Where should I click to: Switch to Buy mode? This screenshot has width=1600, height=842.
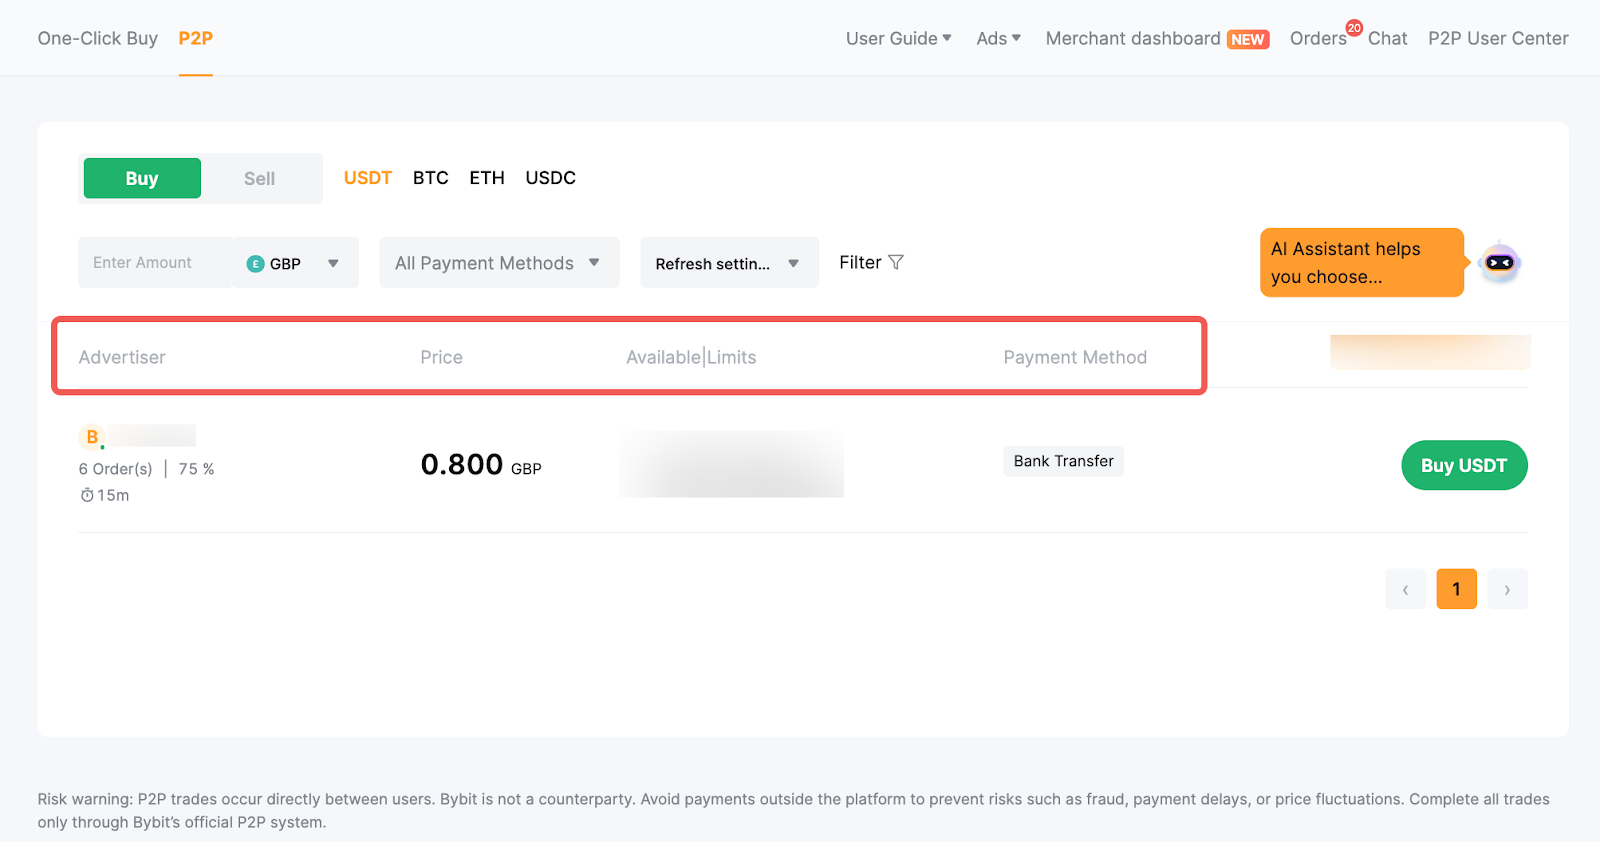pyautogui.click(x=142, y=178)
